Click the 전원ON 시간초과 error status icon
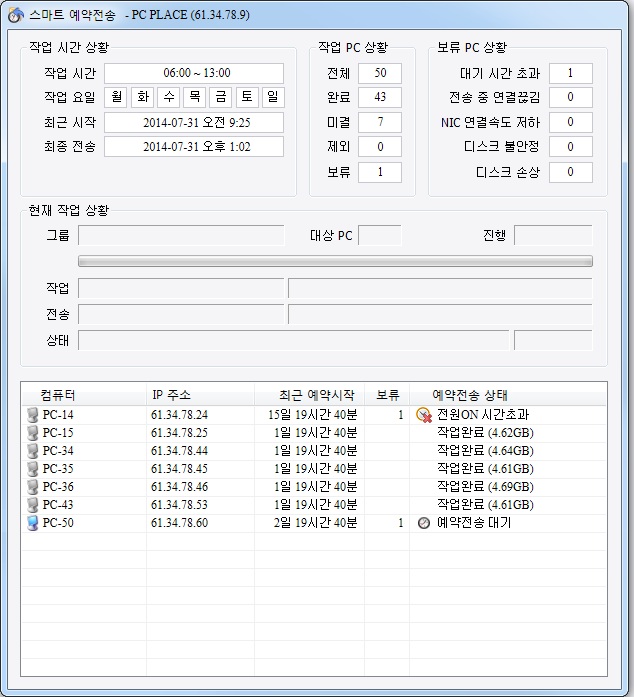The height and width of the screenshot is (697, 634). coord(423,415)
